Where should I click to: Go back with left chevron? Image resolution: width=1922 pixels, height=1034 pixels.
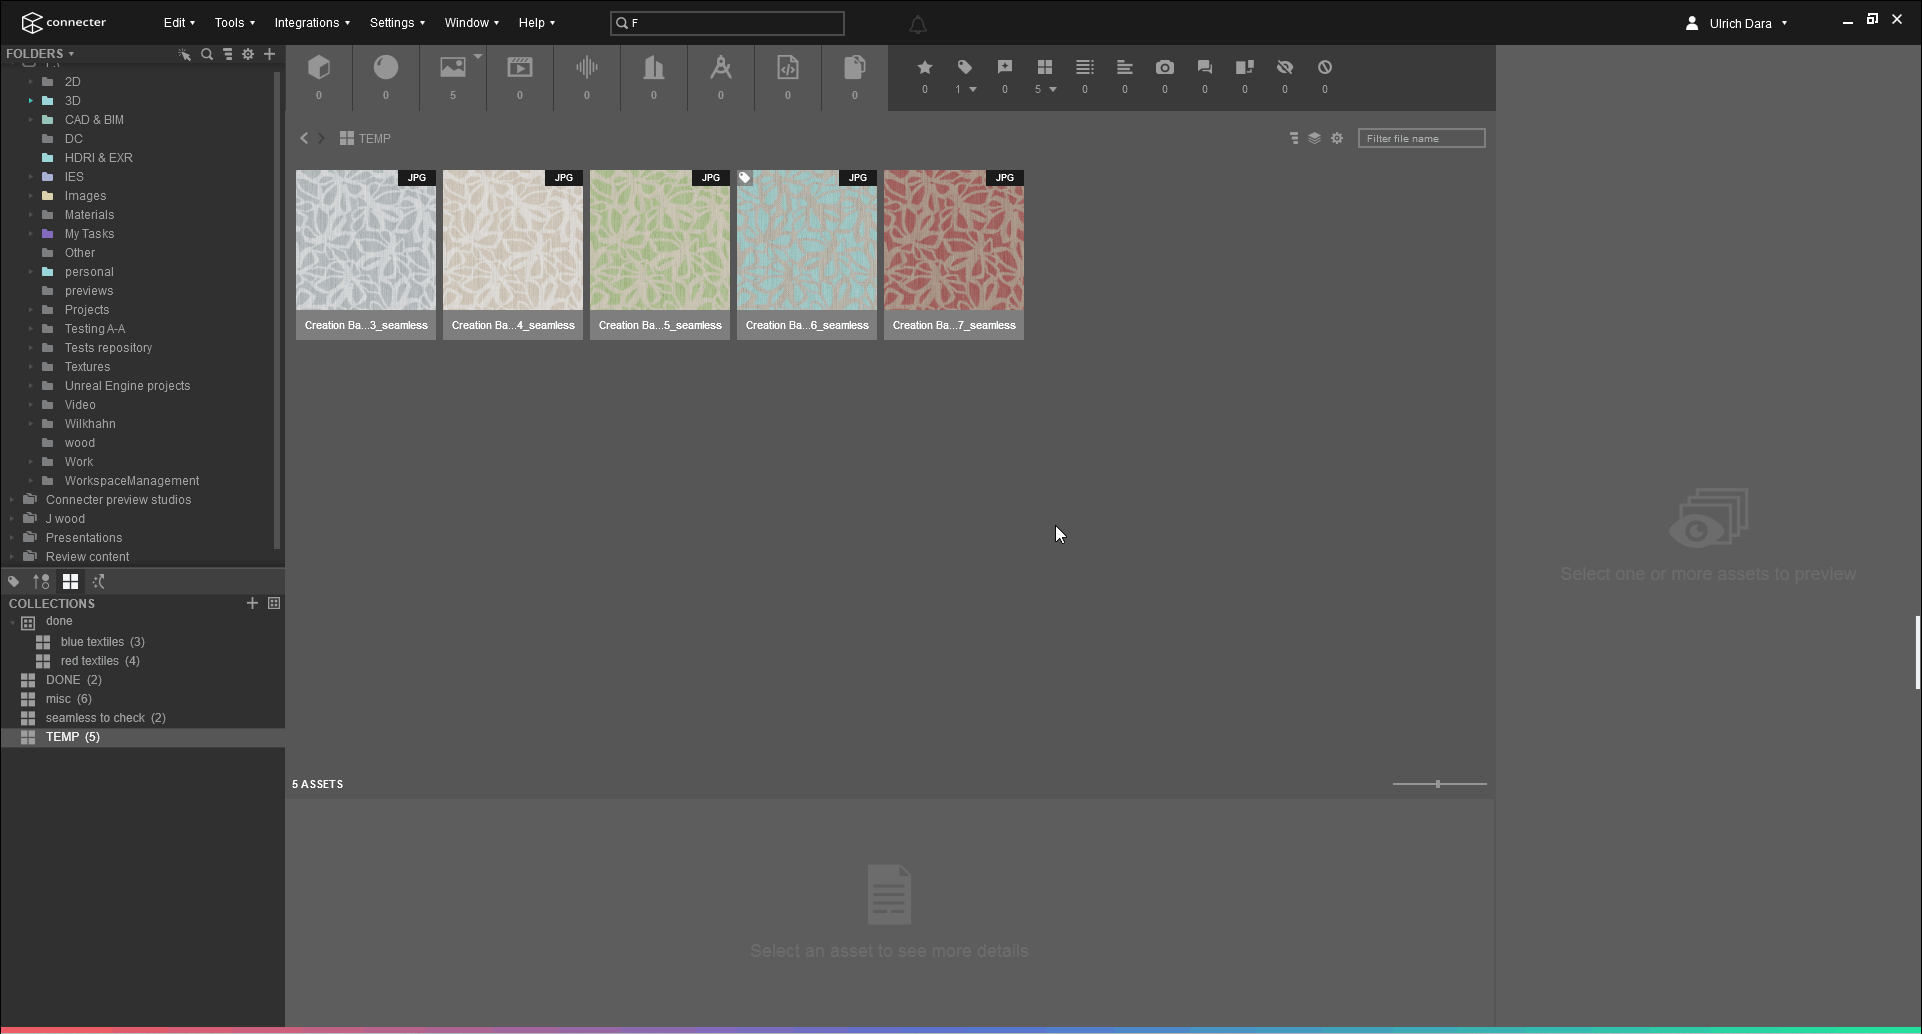[x=304, y=138]
